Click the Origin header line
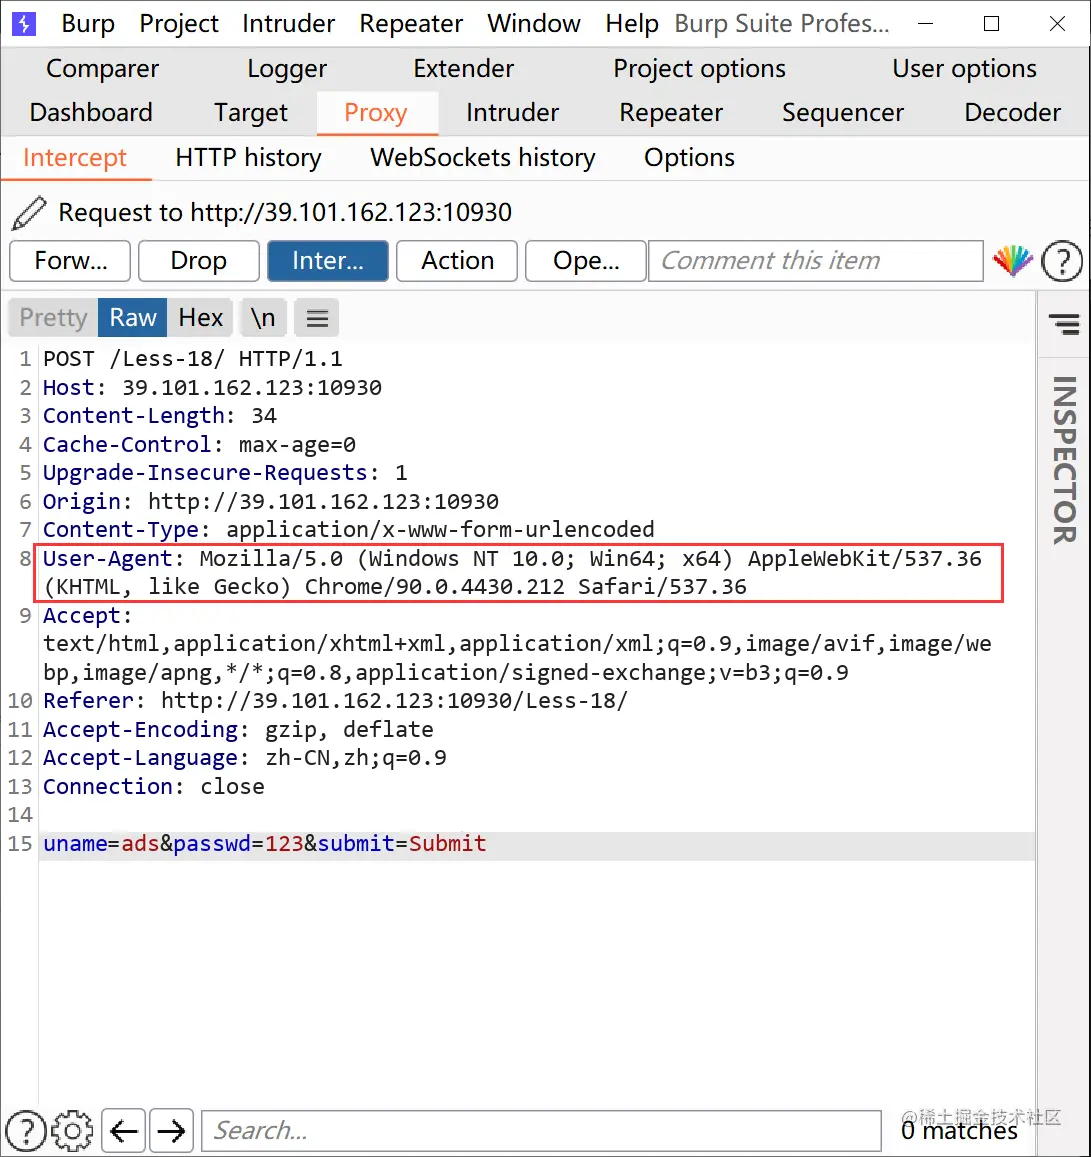 click(271, 502)
